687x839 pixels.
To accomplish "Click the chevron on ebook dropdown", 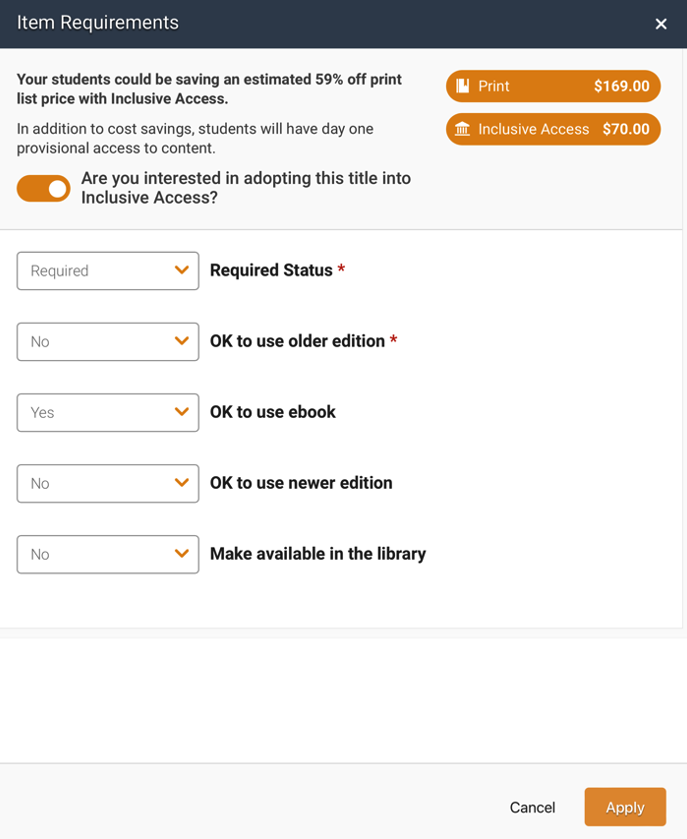I will (x=181, y=412).
